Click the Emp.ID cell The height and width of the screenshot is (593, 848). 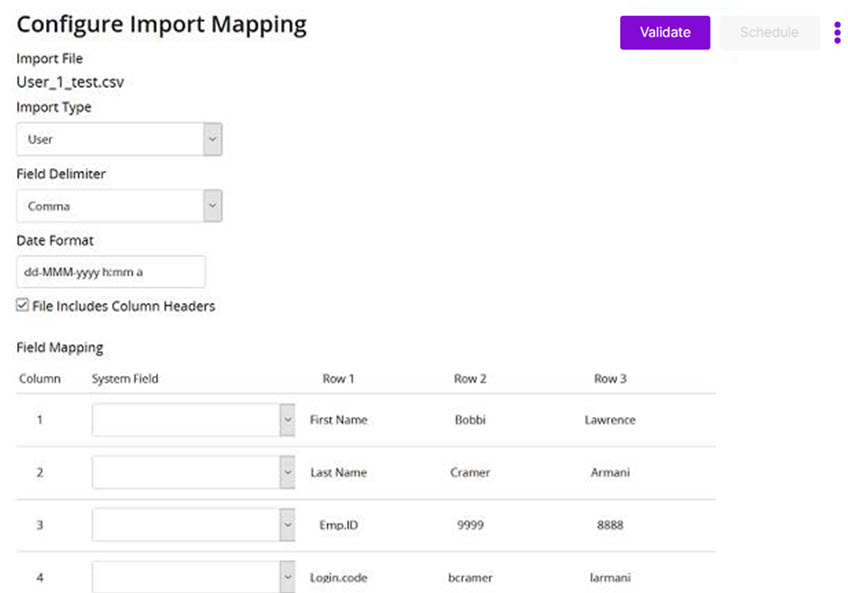click(x=339, y=525)
